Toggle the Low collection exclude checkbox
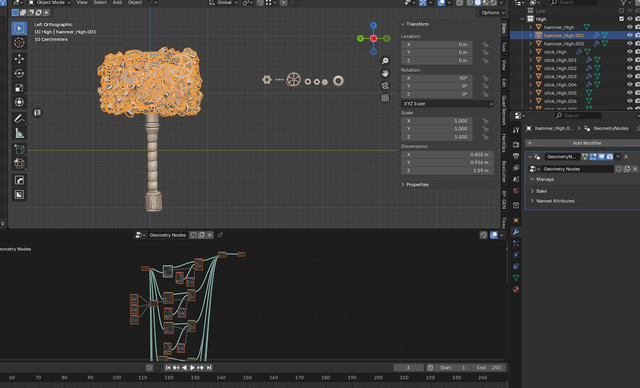 click(621, 11)
